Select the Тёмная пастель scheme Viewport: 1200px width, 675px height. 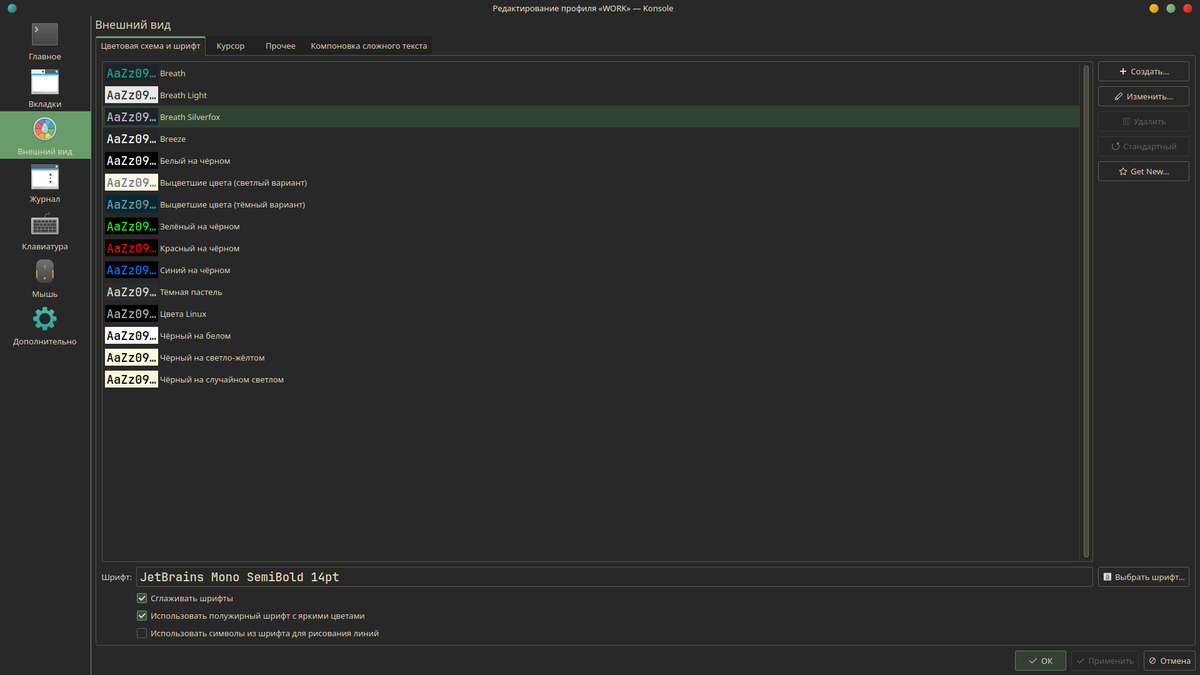pos(591,292)
